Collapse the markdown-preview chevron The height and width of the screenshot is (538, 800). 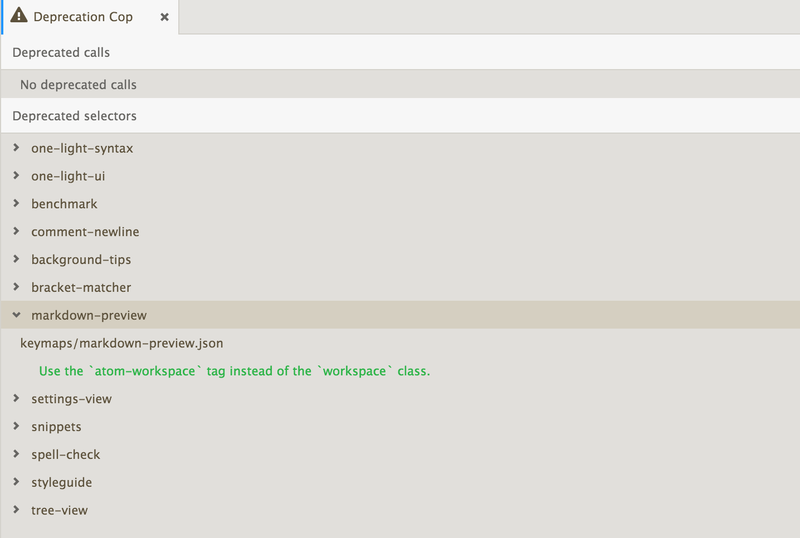16,315
